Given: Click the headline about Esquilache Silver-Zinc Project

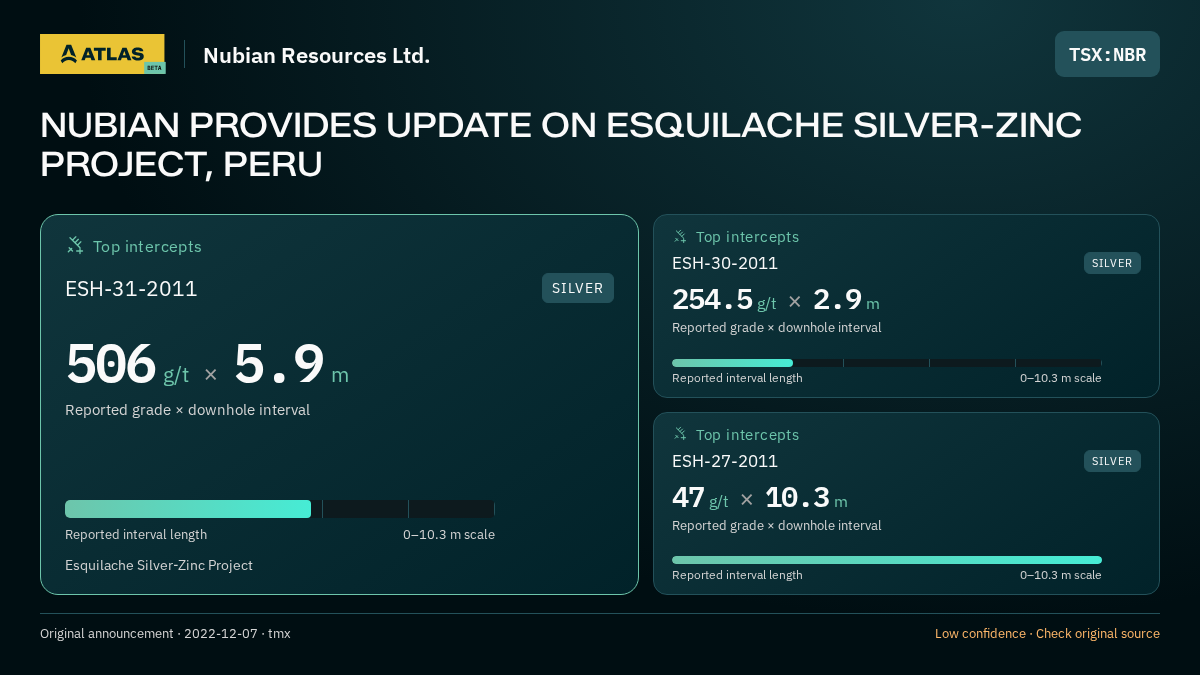Looking at the screenshot, I should point(561,145).
